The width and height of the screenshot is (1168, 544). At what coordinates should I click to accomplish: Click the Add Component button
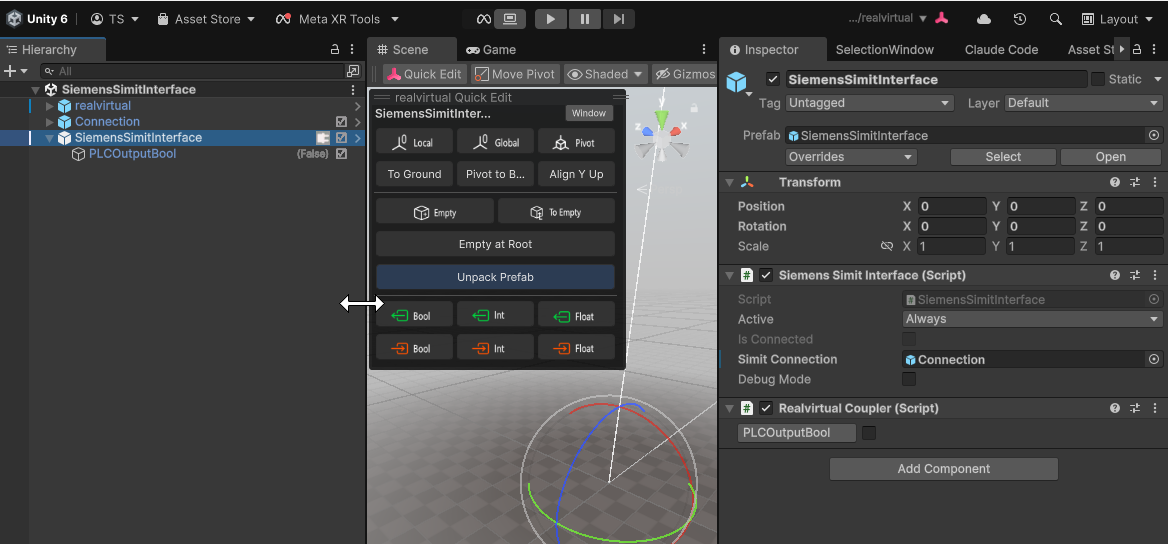(943, 469)
